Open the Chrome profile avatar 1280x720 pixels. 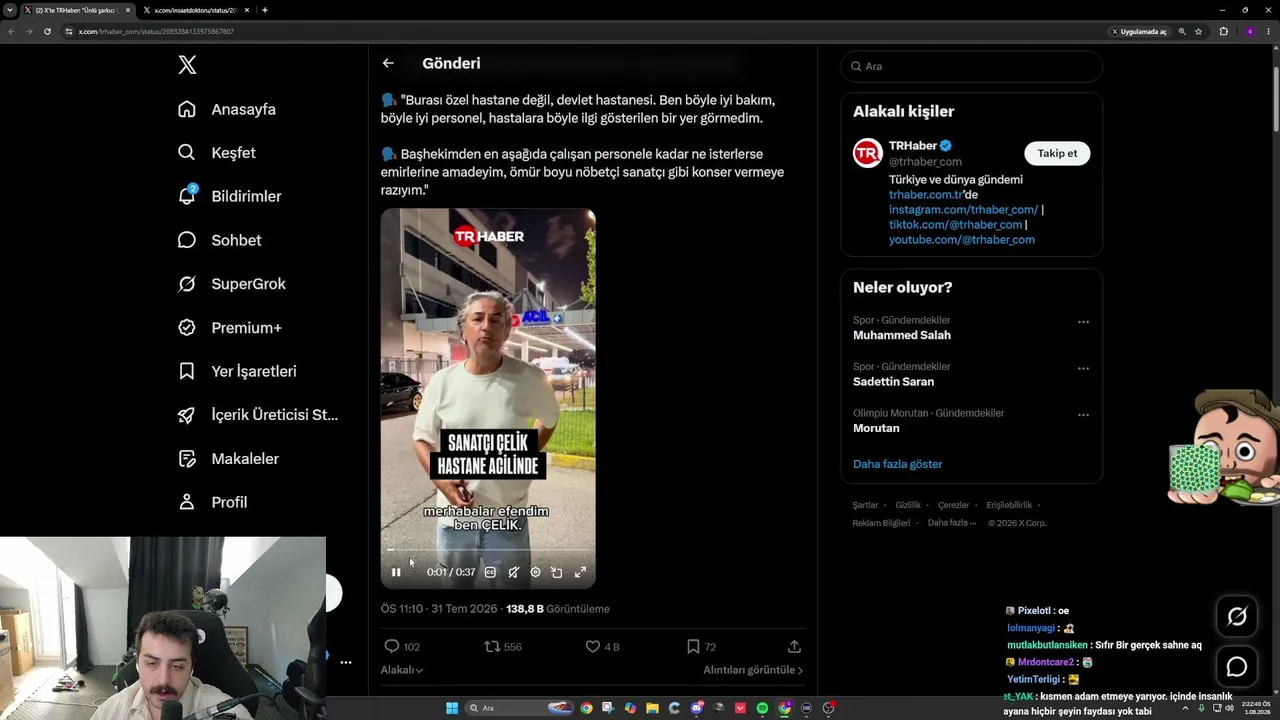coord(1250,31)
